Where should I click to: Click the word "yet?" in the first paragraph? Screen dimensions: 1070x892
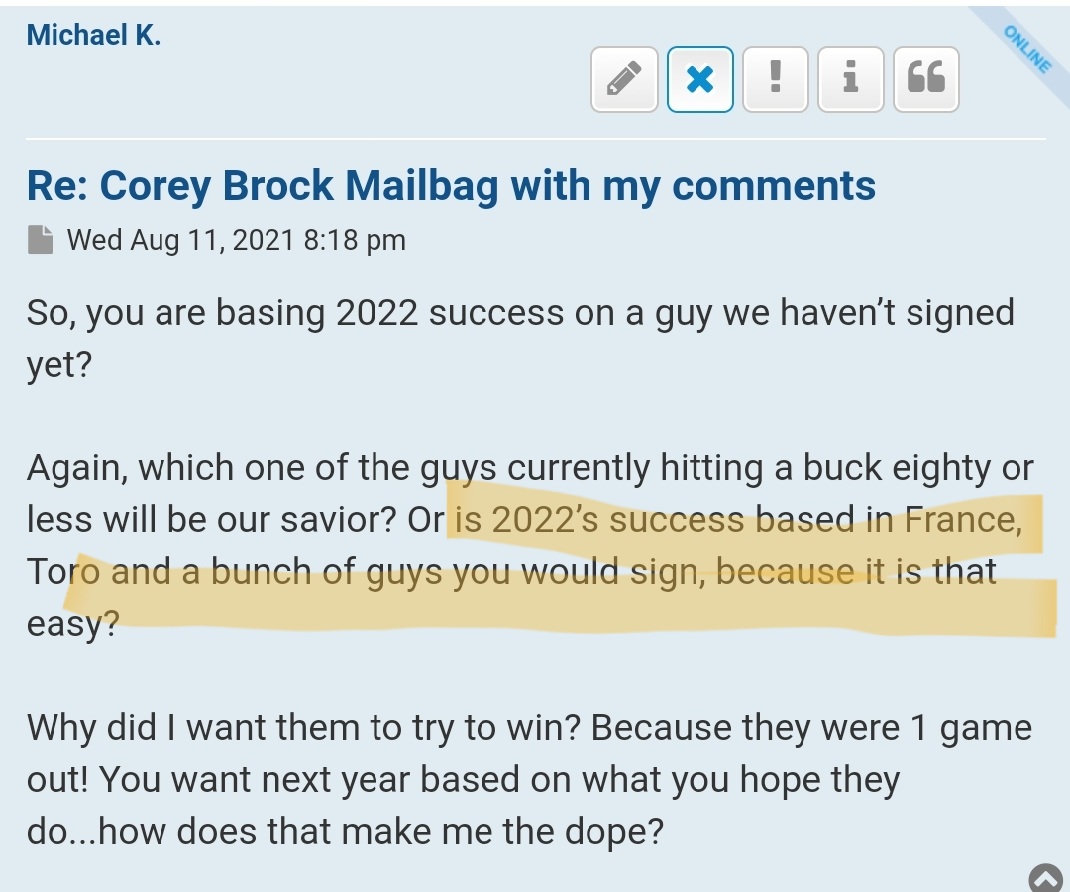tap(60, 365)
